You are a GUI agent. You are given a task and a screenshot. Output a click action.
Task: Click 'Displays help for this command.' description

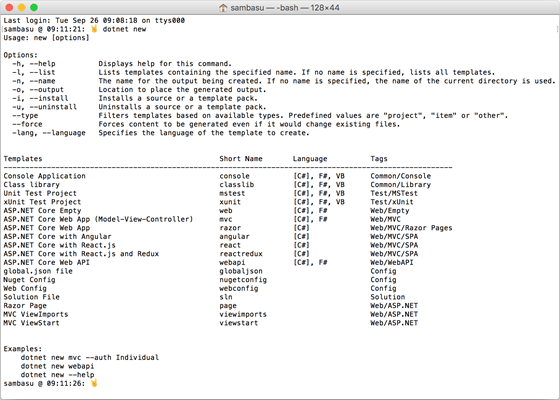click(165, 64)
